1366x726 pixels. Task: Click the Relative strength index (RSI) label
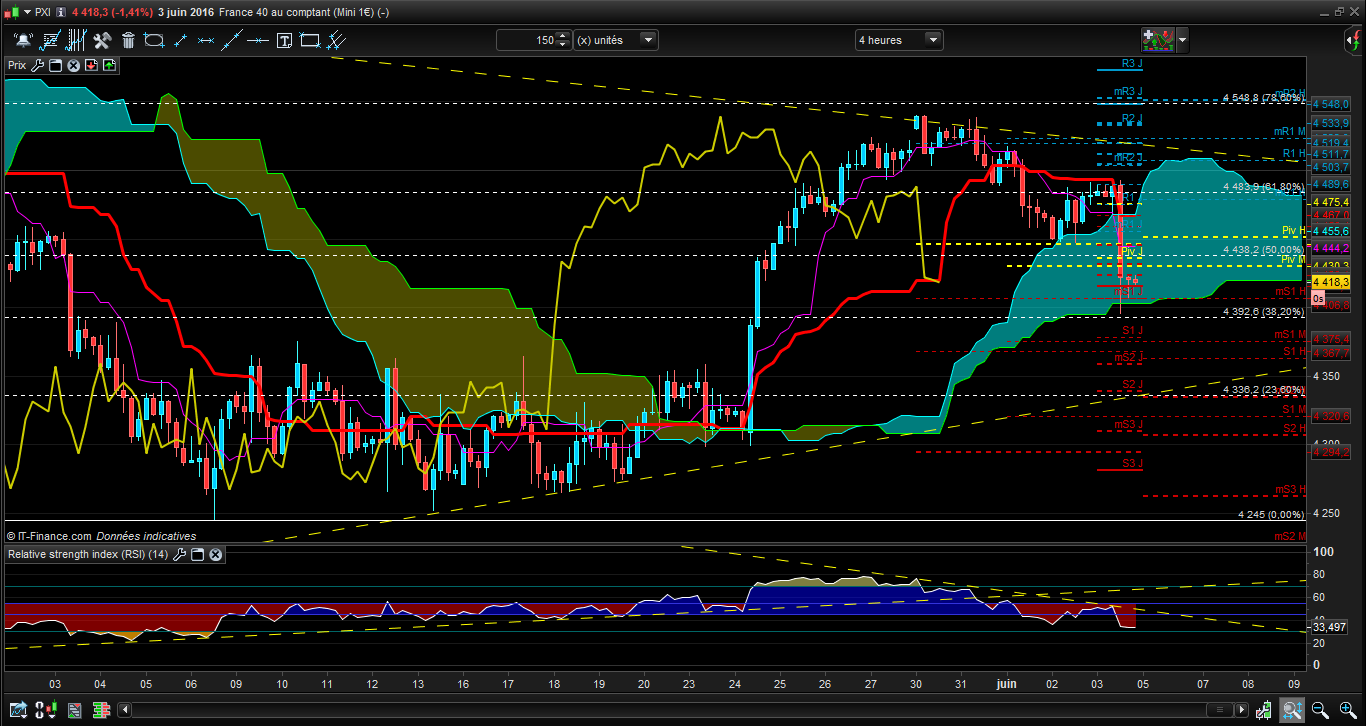88,554
